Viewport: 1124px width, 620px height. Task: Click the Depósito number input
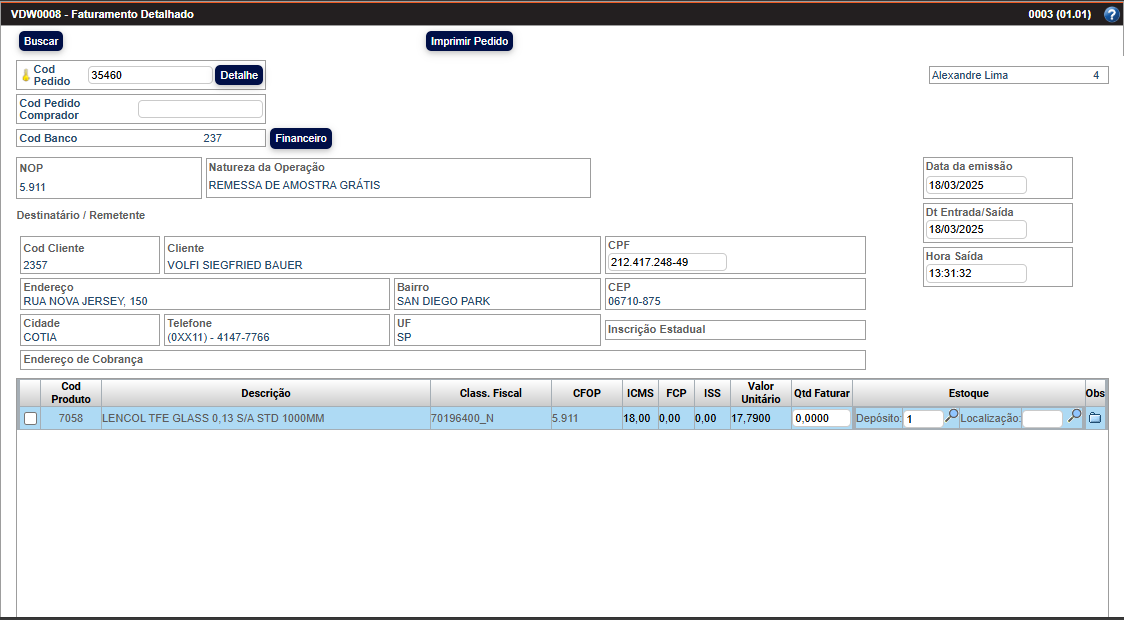[x=922, y=419]
